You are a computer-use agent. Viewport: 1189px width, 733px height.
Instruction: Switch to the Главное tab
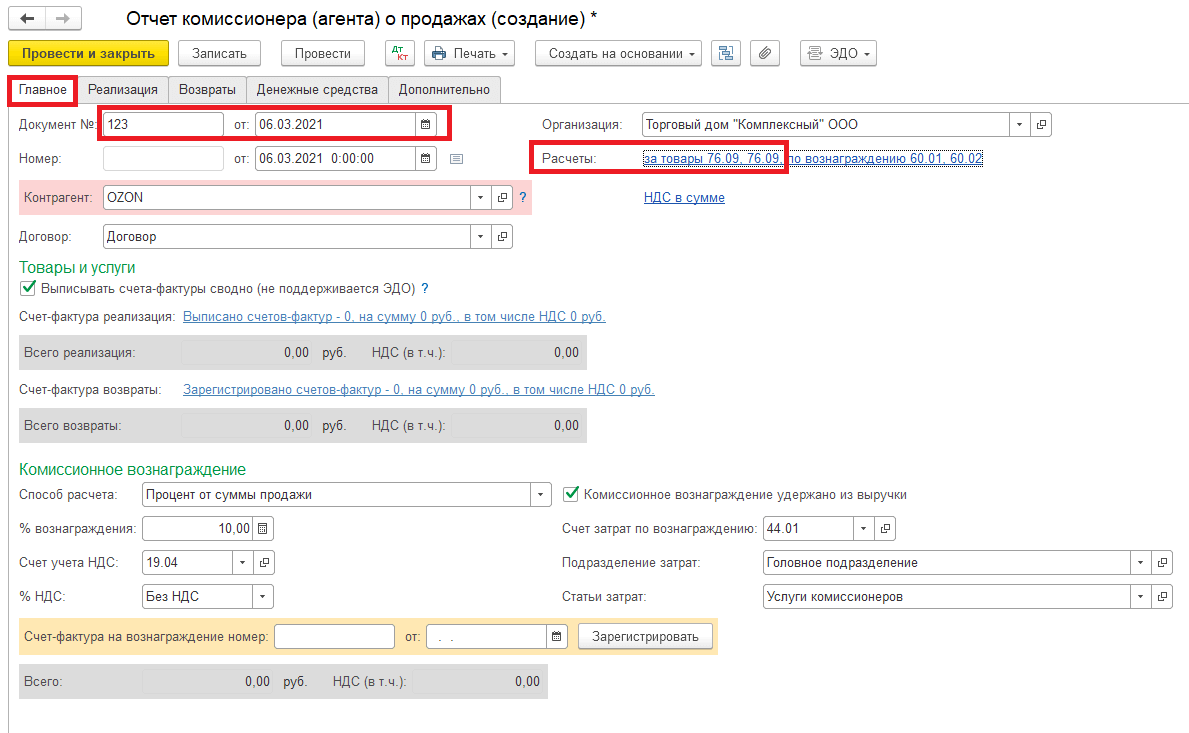point(42,89)
